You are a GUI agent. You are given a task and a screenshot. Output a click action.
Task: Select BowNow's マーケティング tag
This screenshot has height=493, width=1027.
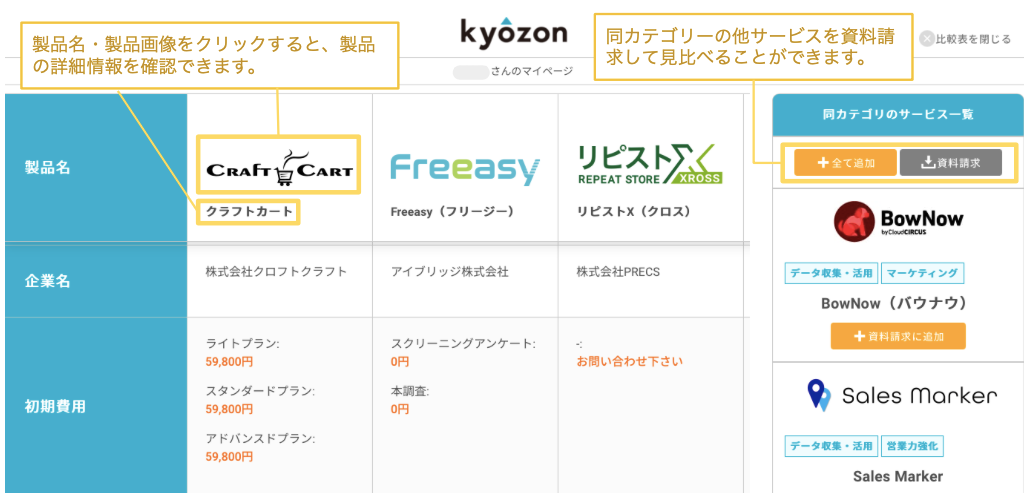pos(923,273)
